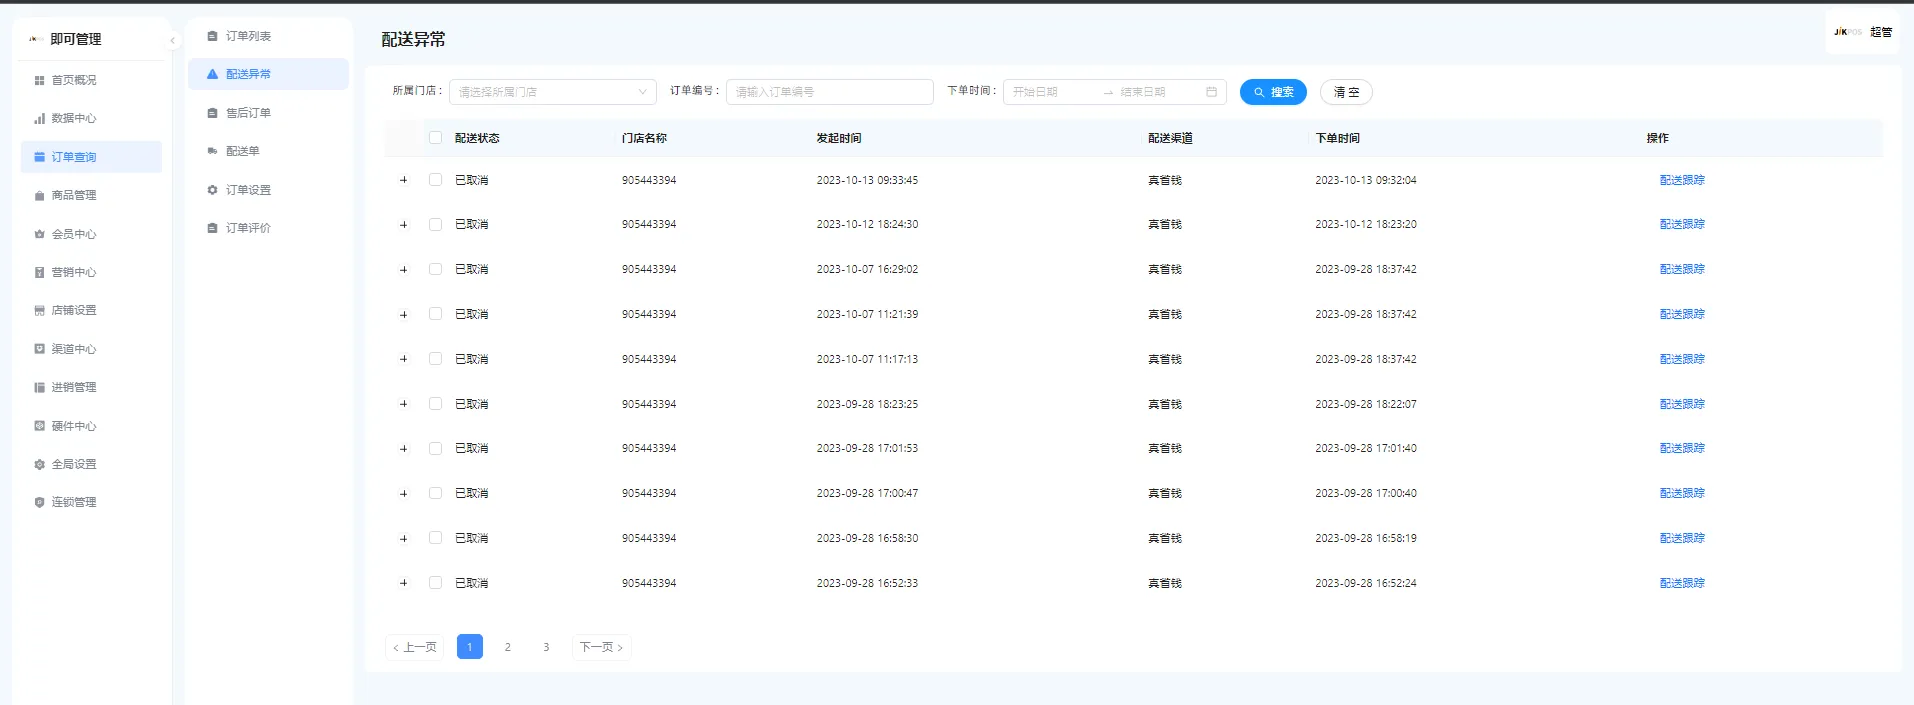Go to 数据中心 in the sidebar
Image resolution: width=1914 pixels, height=705 pixels.
(91, 118)
